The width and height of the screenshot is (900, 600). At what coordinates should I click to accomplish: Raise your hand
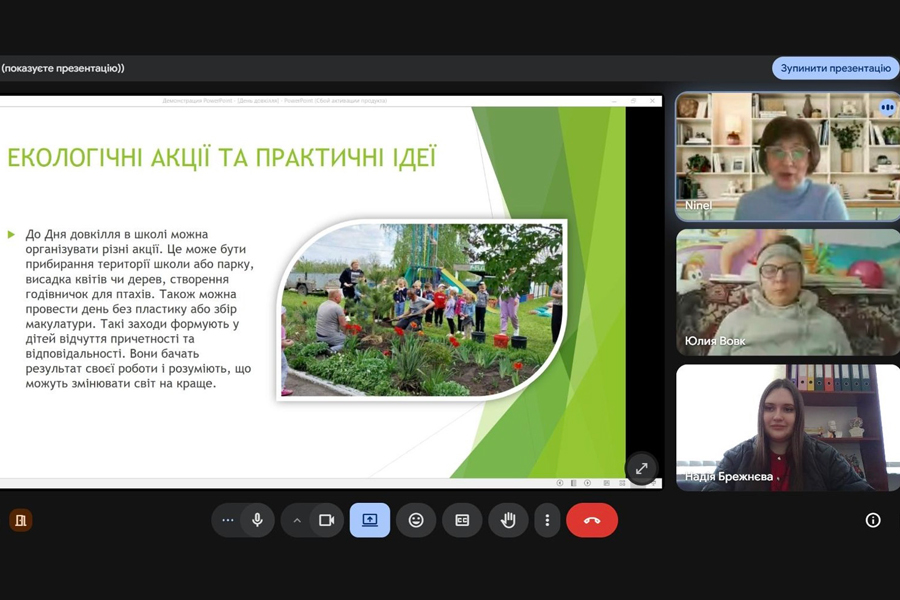[x=508, y=520]
